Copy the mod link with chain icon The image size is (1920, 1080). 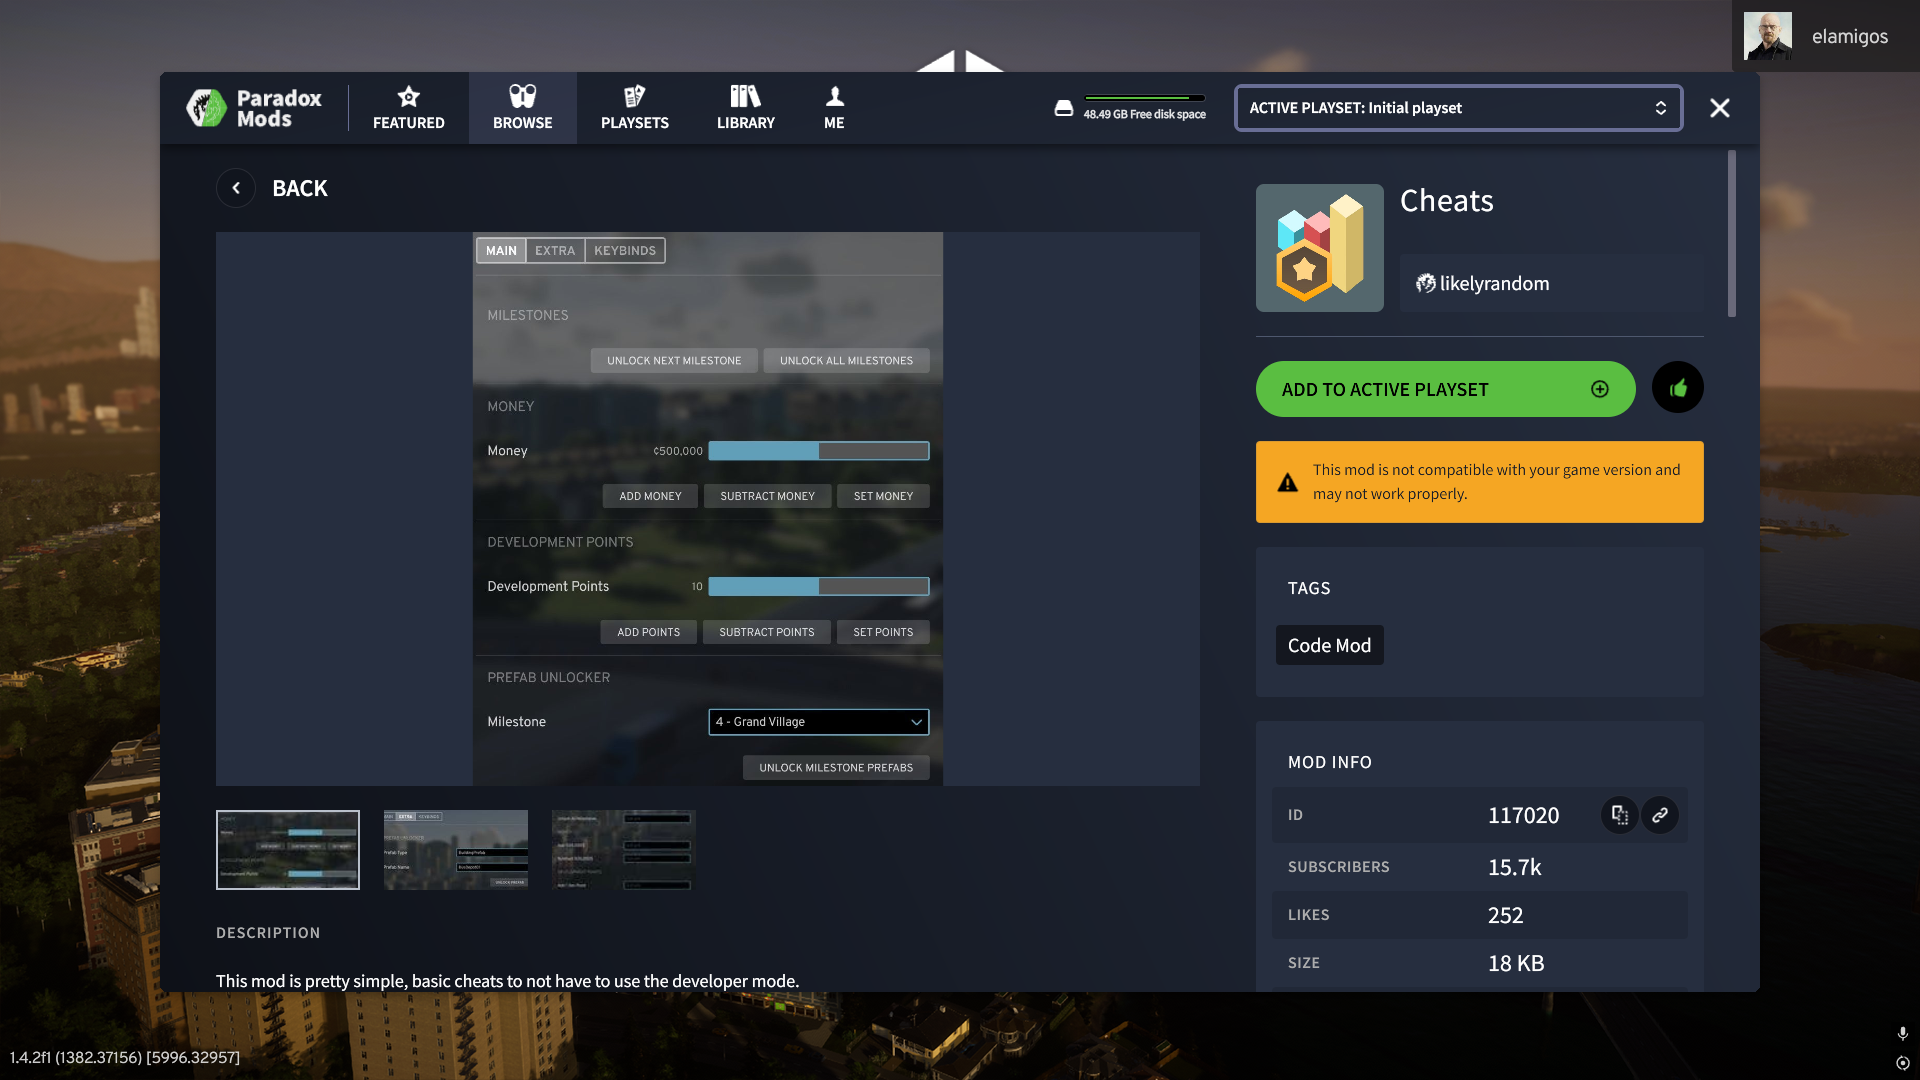(1660, 815)
